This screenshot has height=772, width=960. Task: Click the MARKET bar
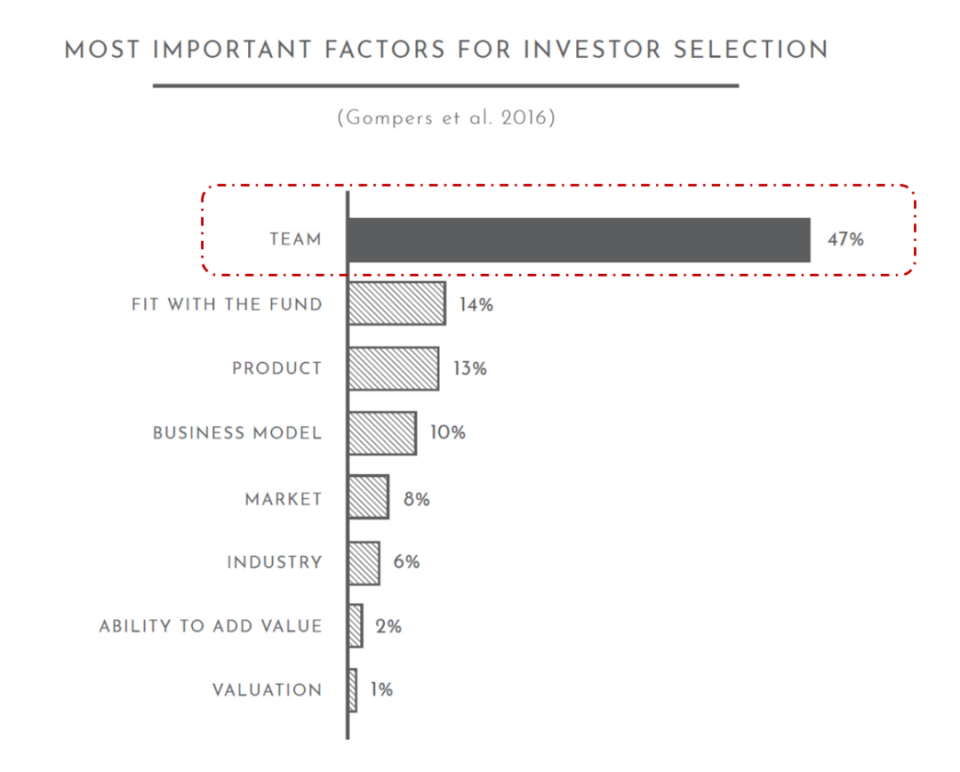(x=369, y=497)
